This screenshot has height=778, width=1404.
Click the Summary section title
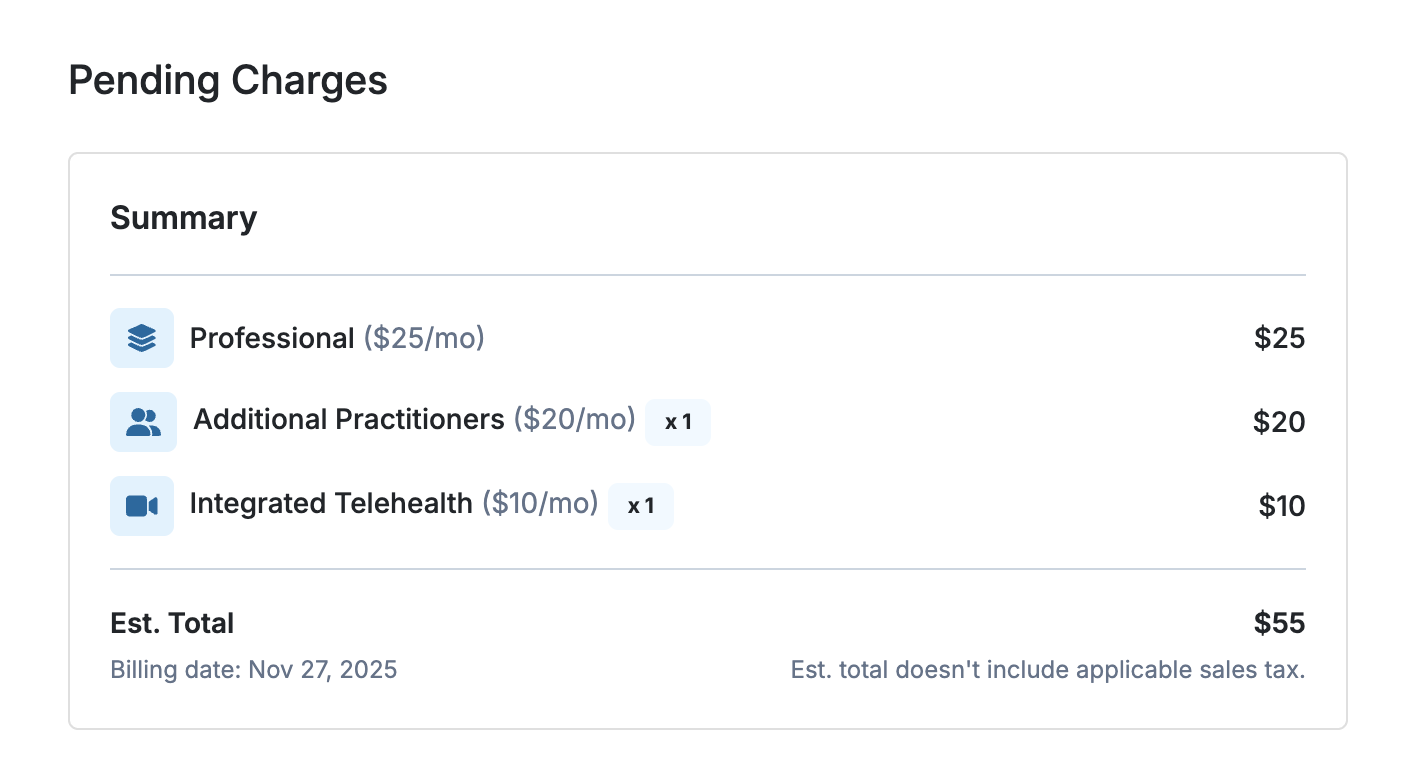click(x=183, y=218)
